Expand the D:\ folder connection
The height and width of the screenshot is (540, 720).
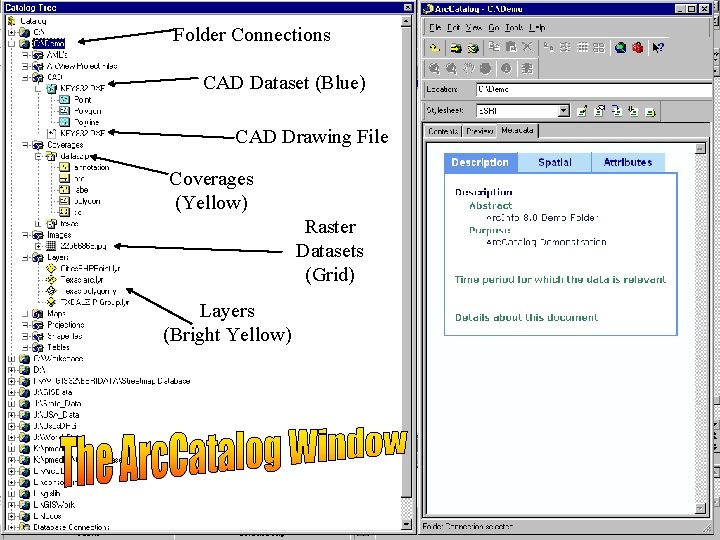[x=12, y=370]
